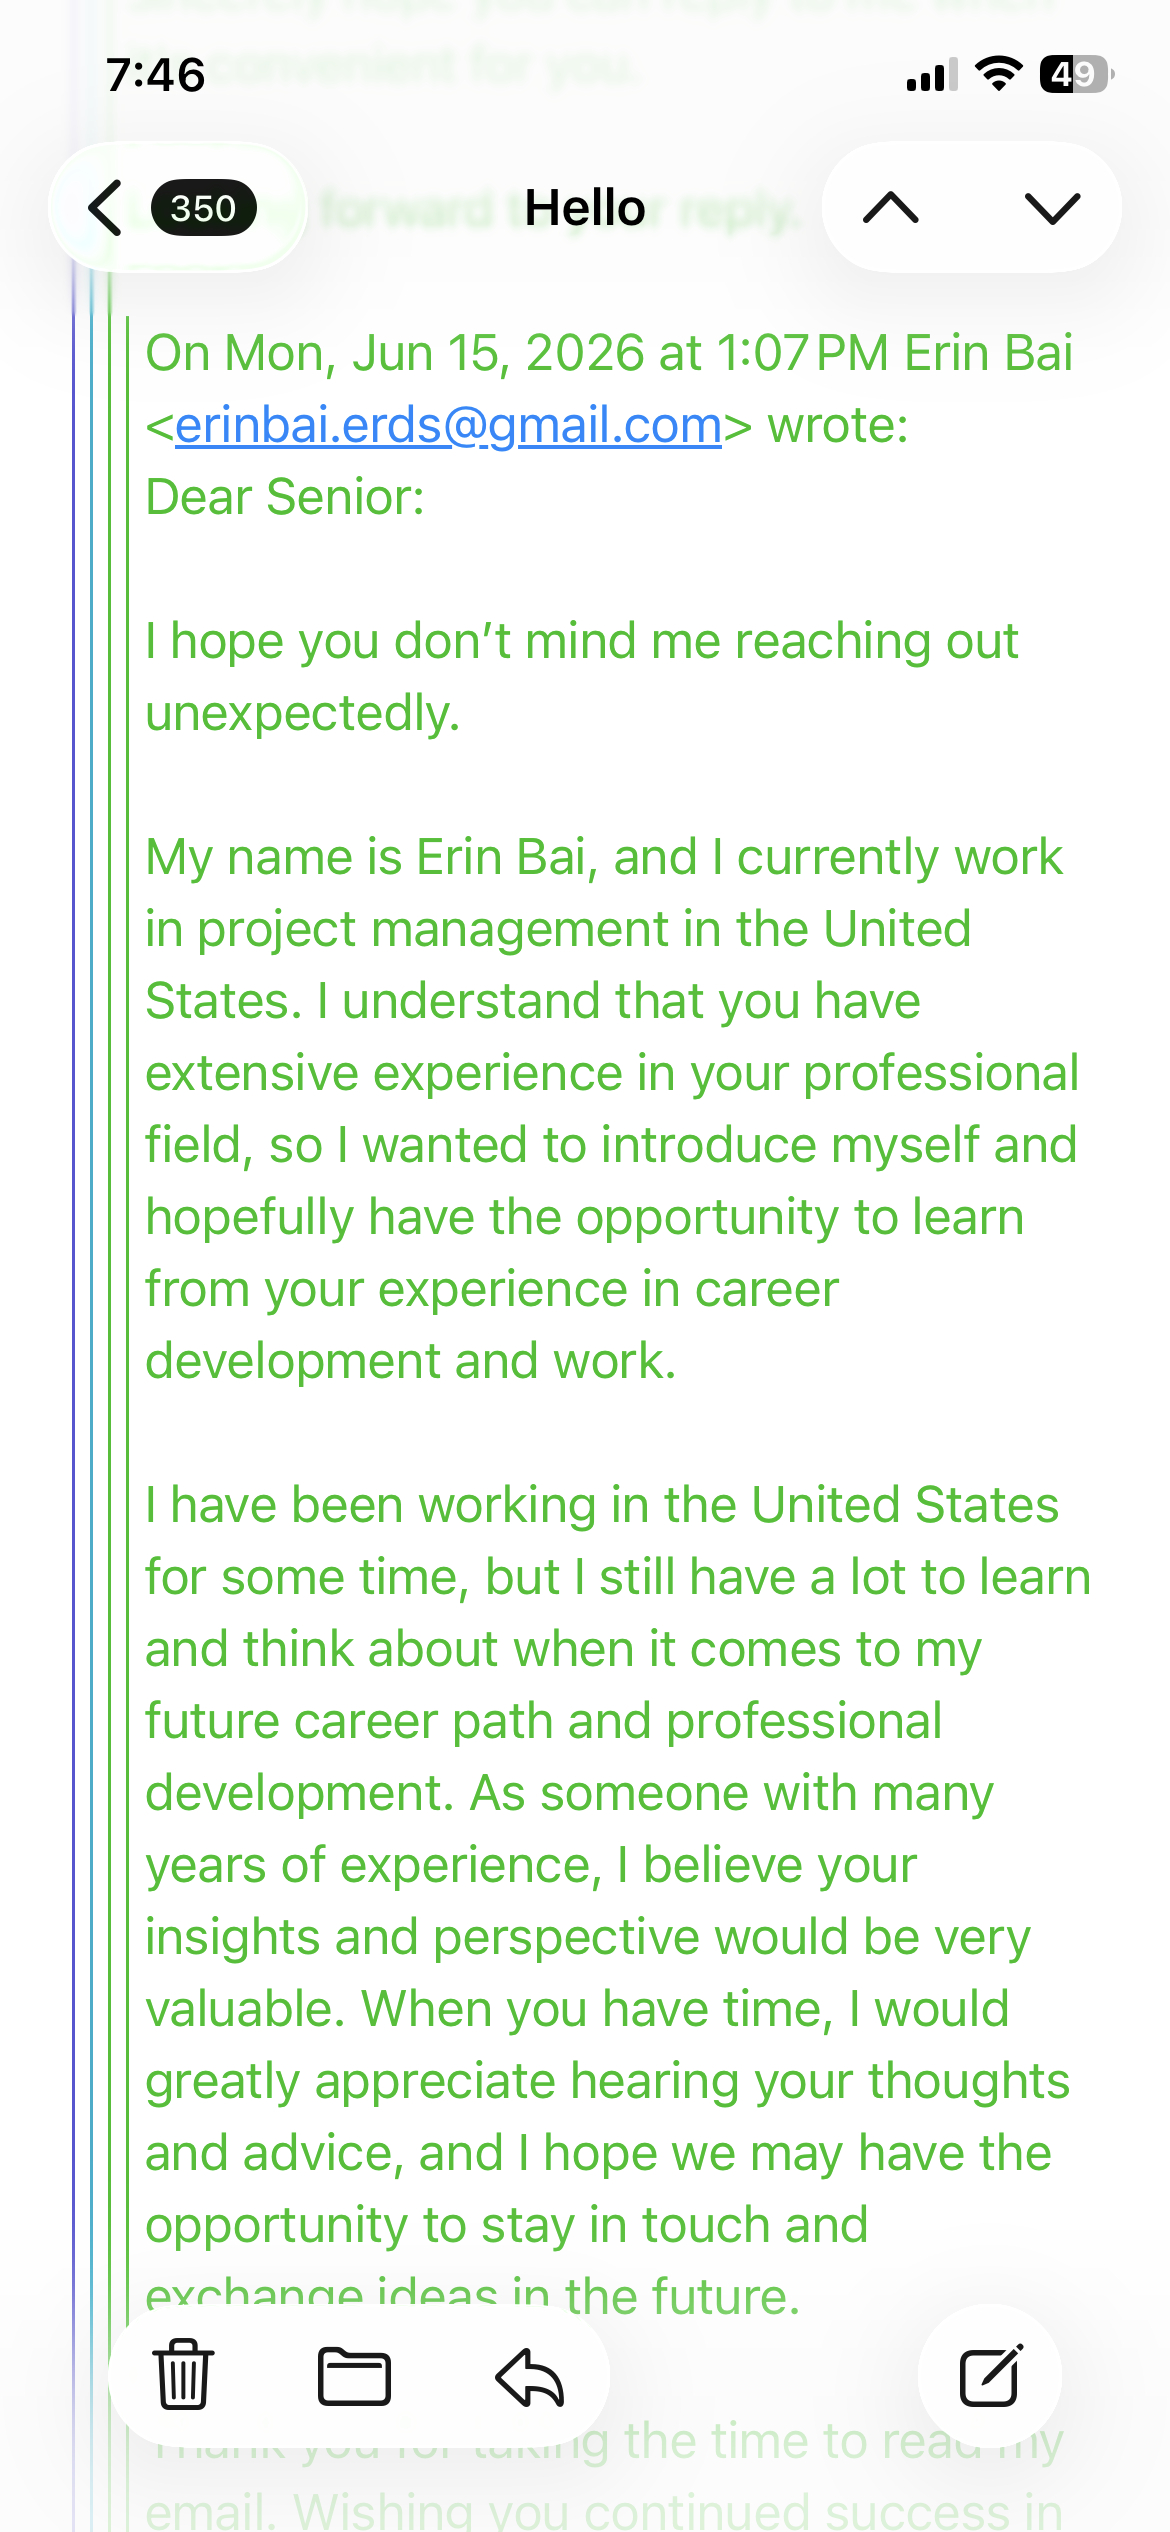This screenshot has width=1170, height=2532.
Task: Open the 350 unread messages badge
Action: 203,208
